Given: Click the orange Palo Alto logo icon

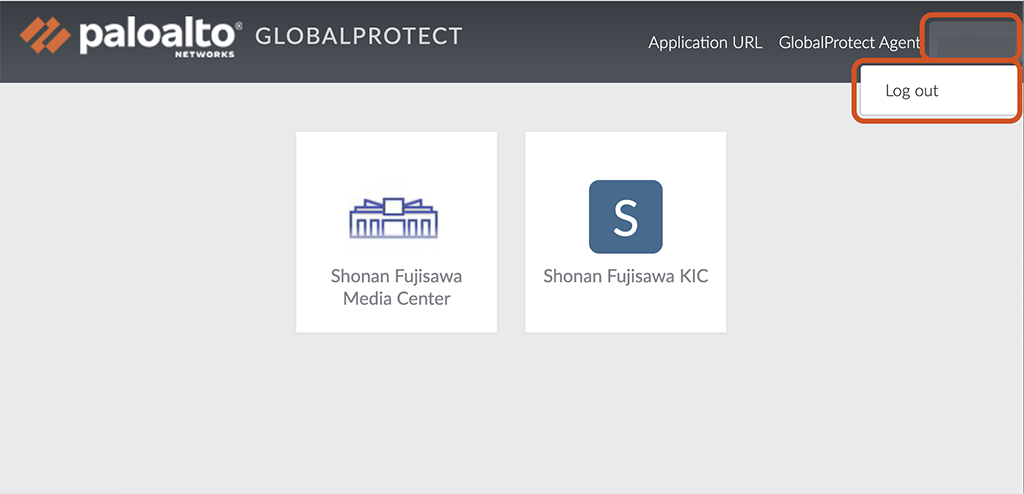Looking at the screenshot, I should 46,35.
